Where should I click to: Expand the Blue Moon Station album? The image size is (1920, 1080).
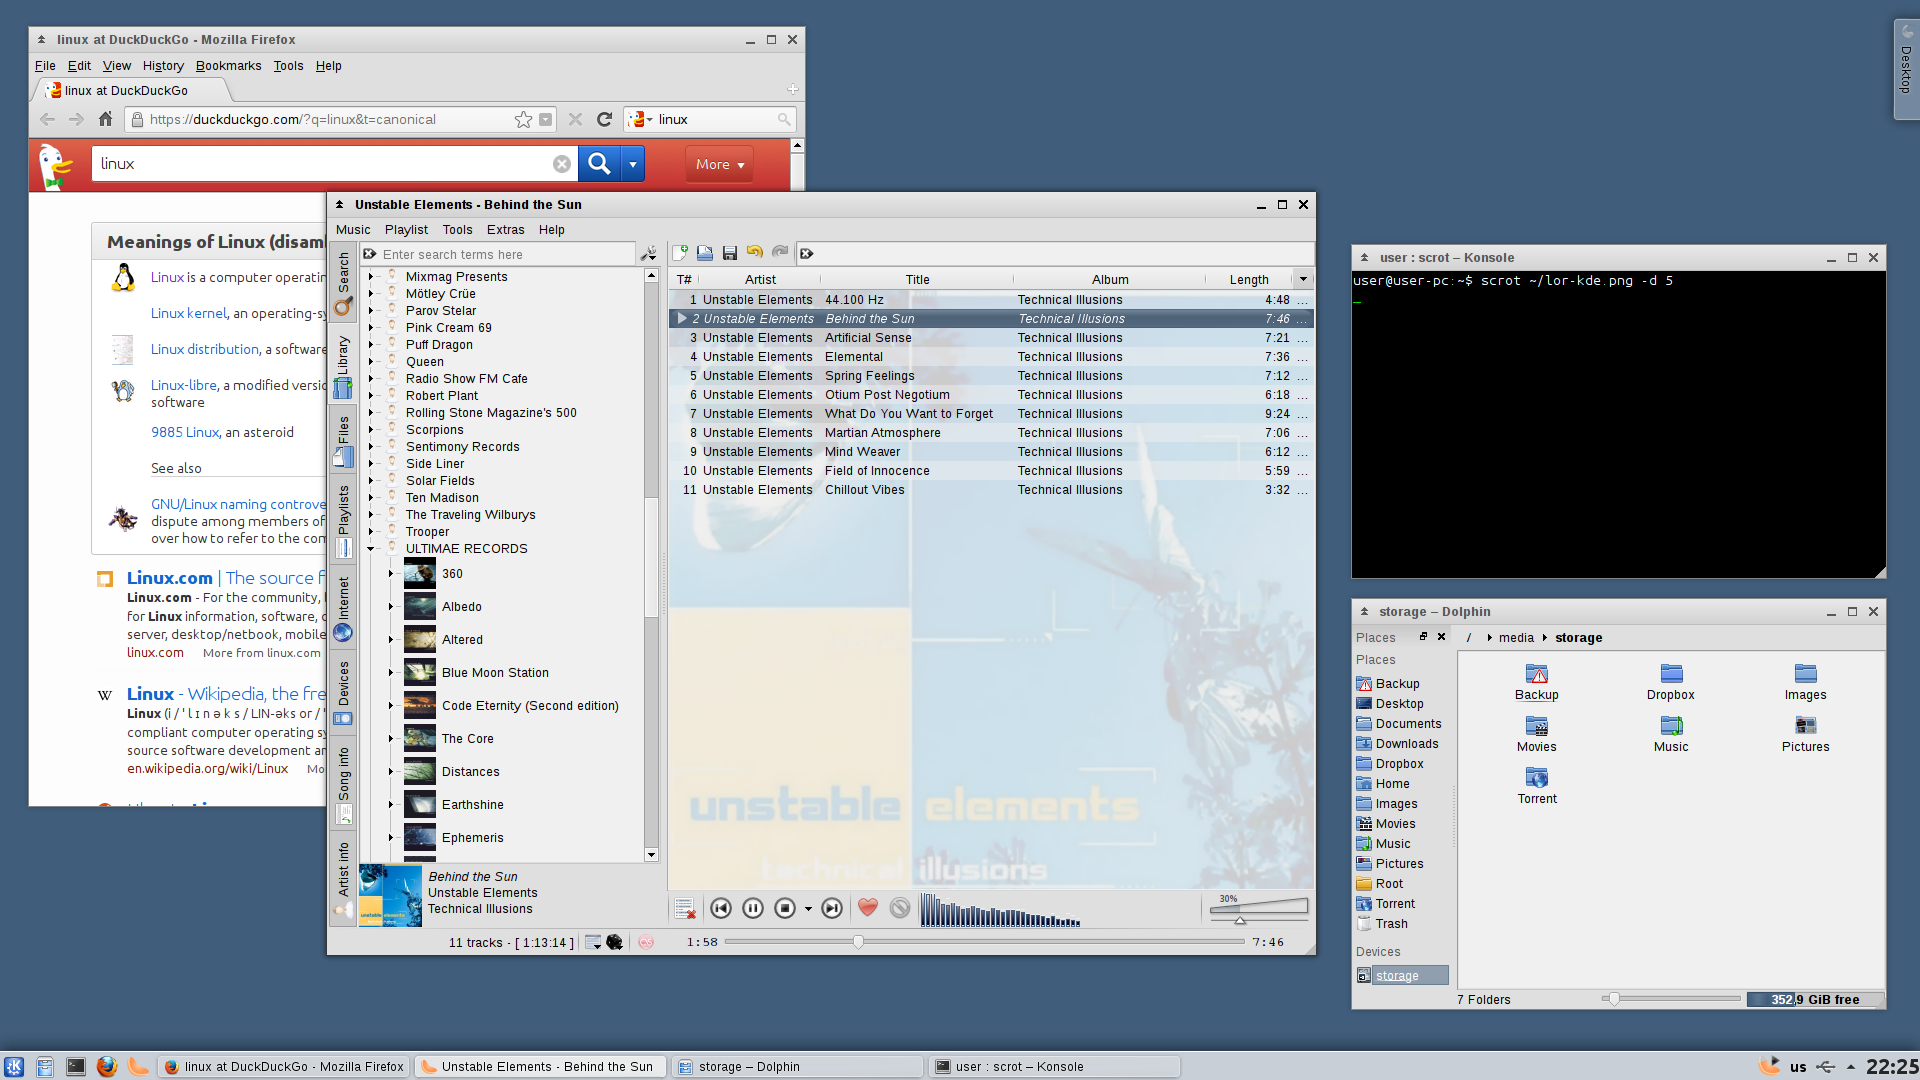(391, 673)
